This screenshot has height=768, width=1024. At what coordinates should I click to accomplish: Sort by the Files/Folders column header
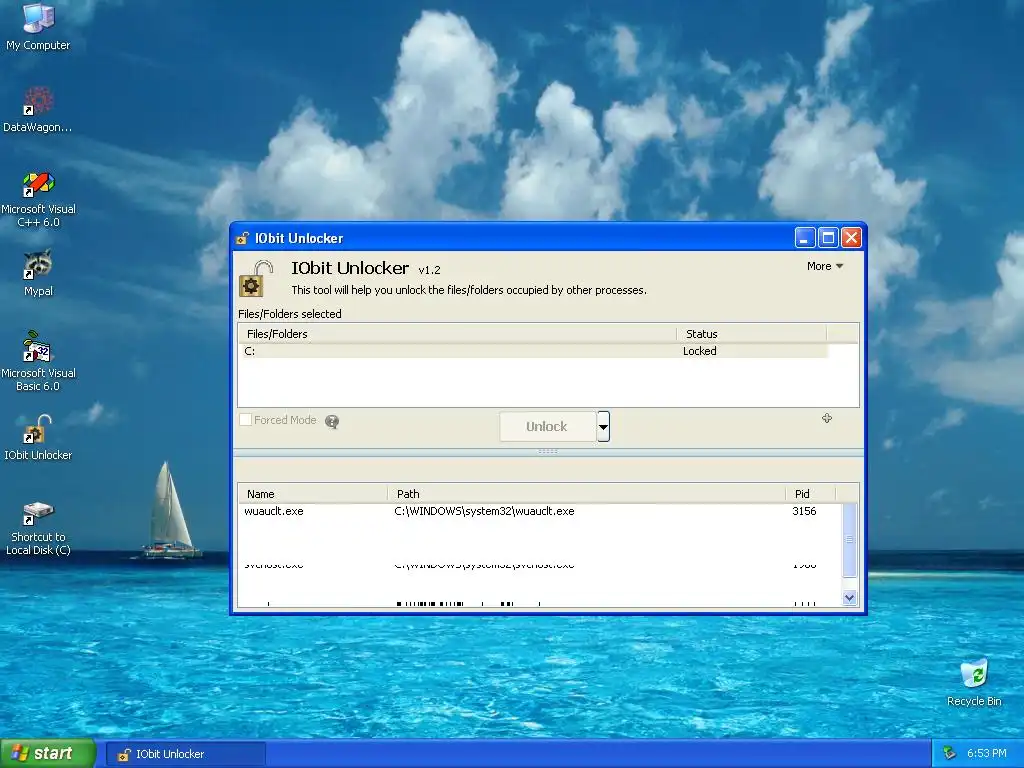[457, 334]
